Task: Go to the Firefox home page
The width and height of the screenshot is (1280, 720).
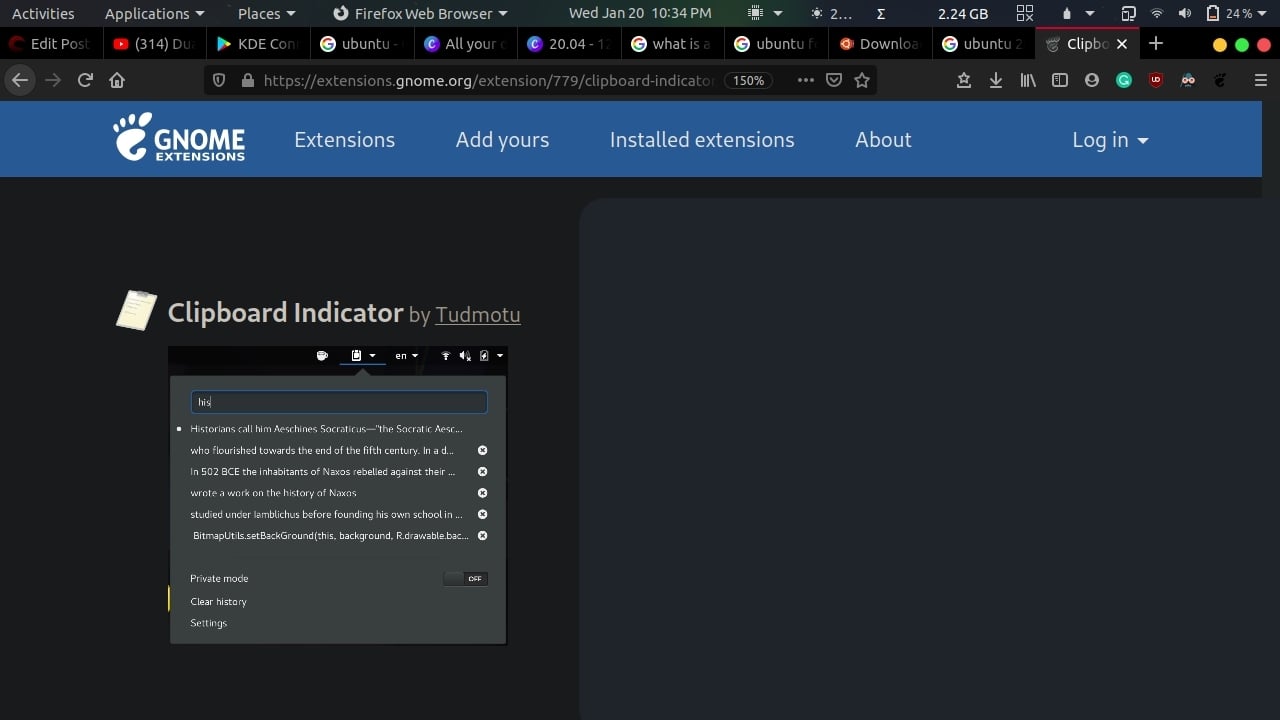Action: pos(117,80)
